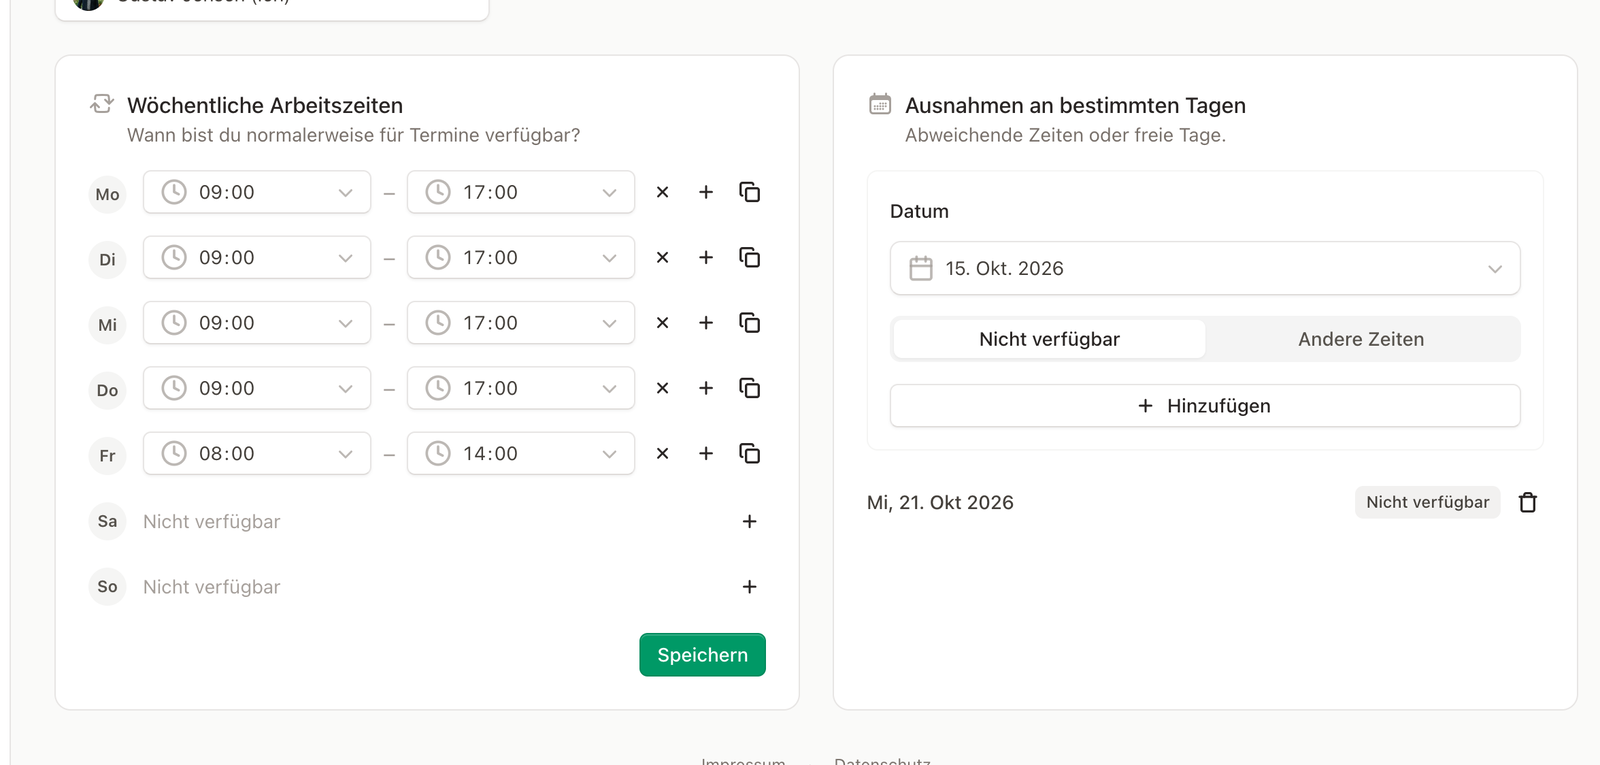Click Sunday's 'Nicht verfügbar' text
Screen dimensions: 1600x765
[212, 587]
